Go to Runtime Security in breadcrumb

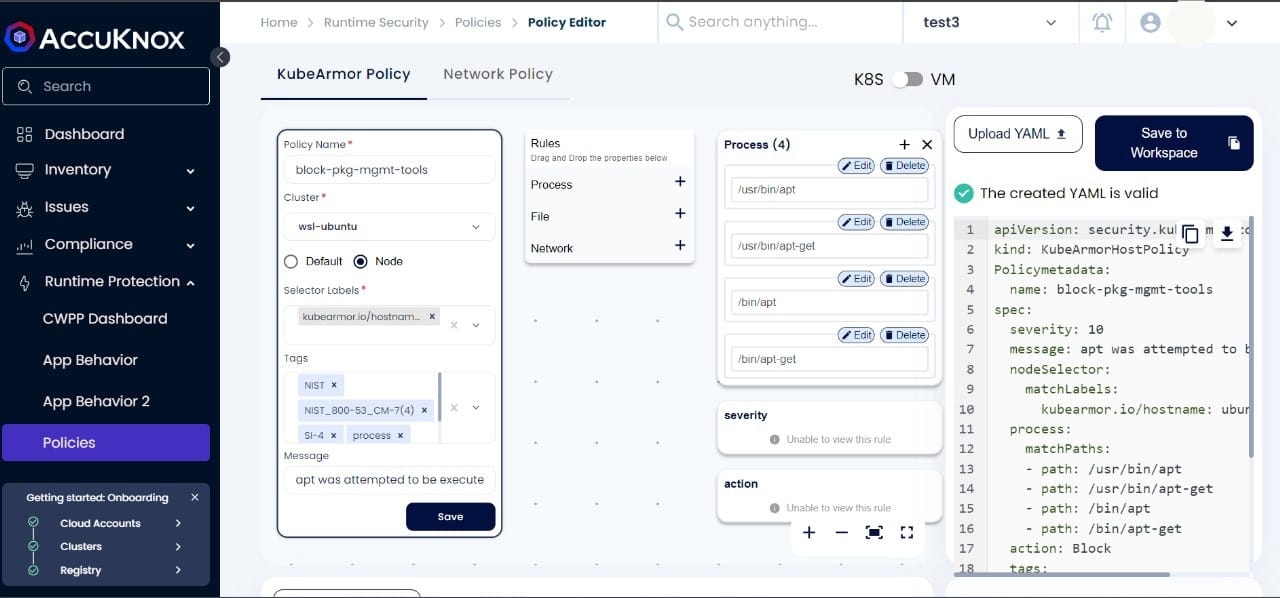click(376, 22)
